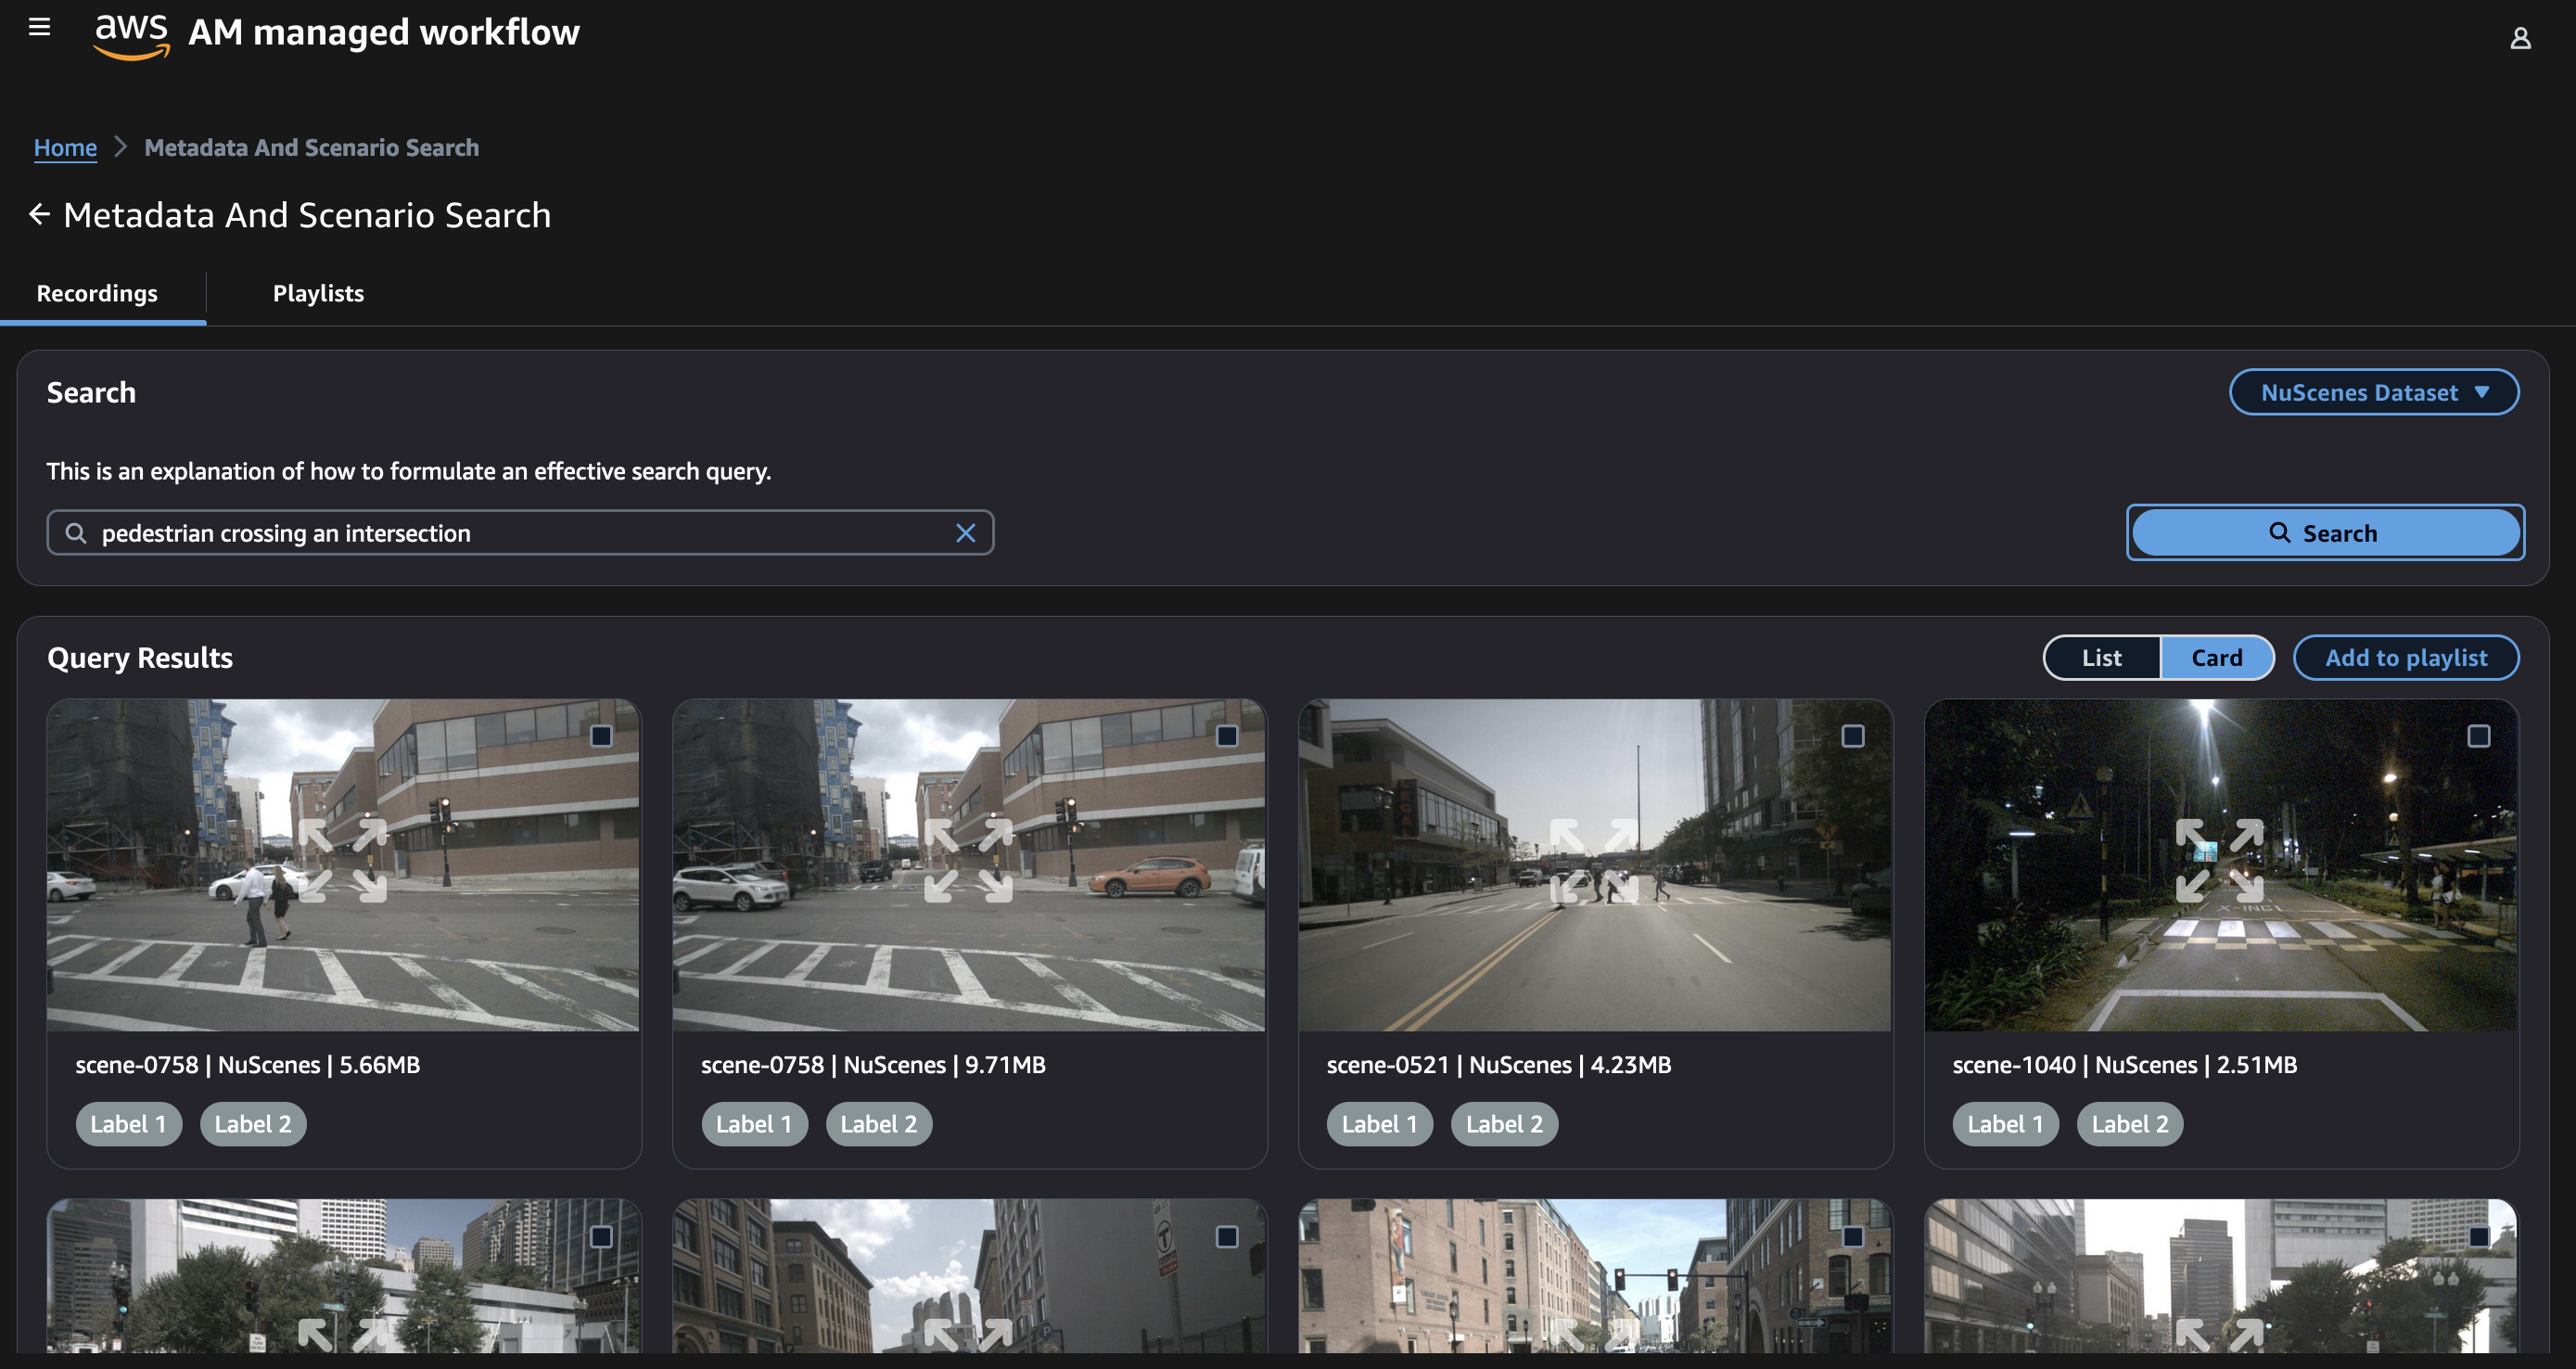Open the NuScenes Dataset dropdown
Screen dimensions: 2576x1369
[x=2373, y=392]
